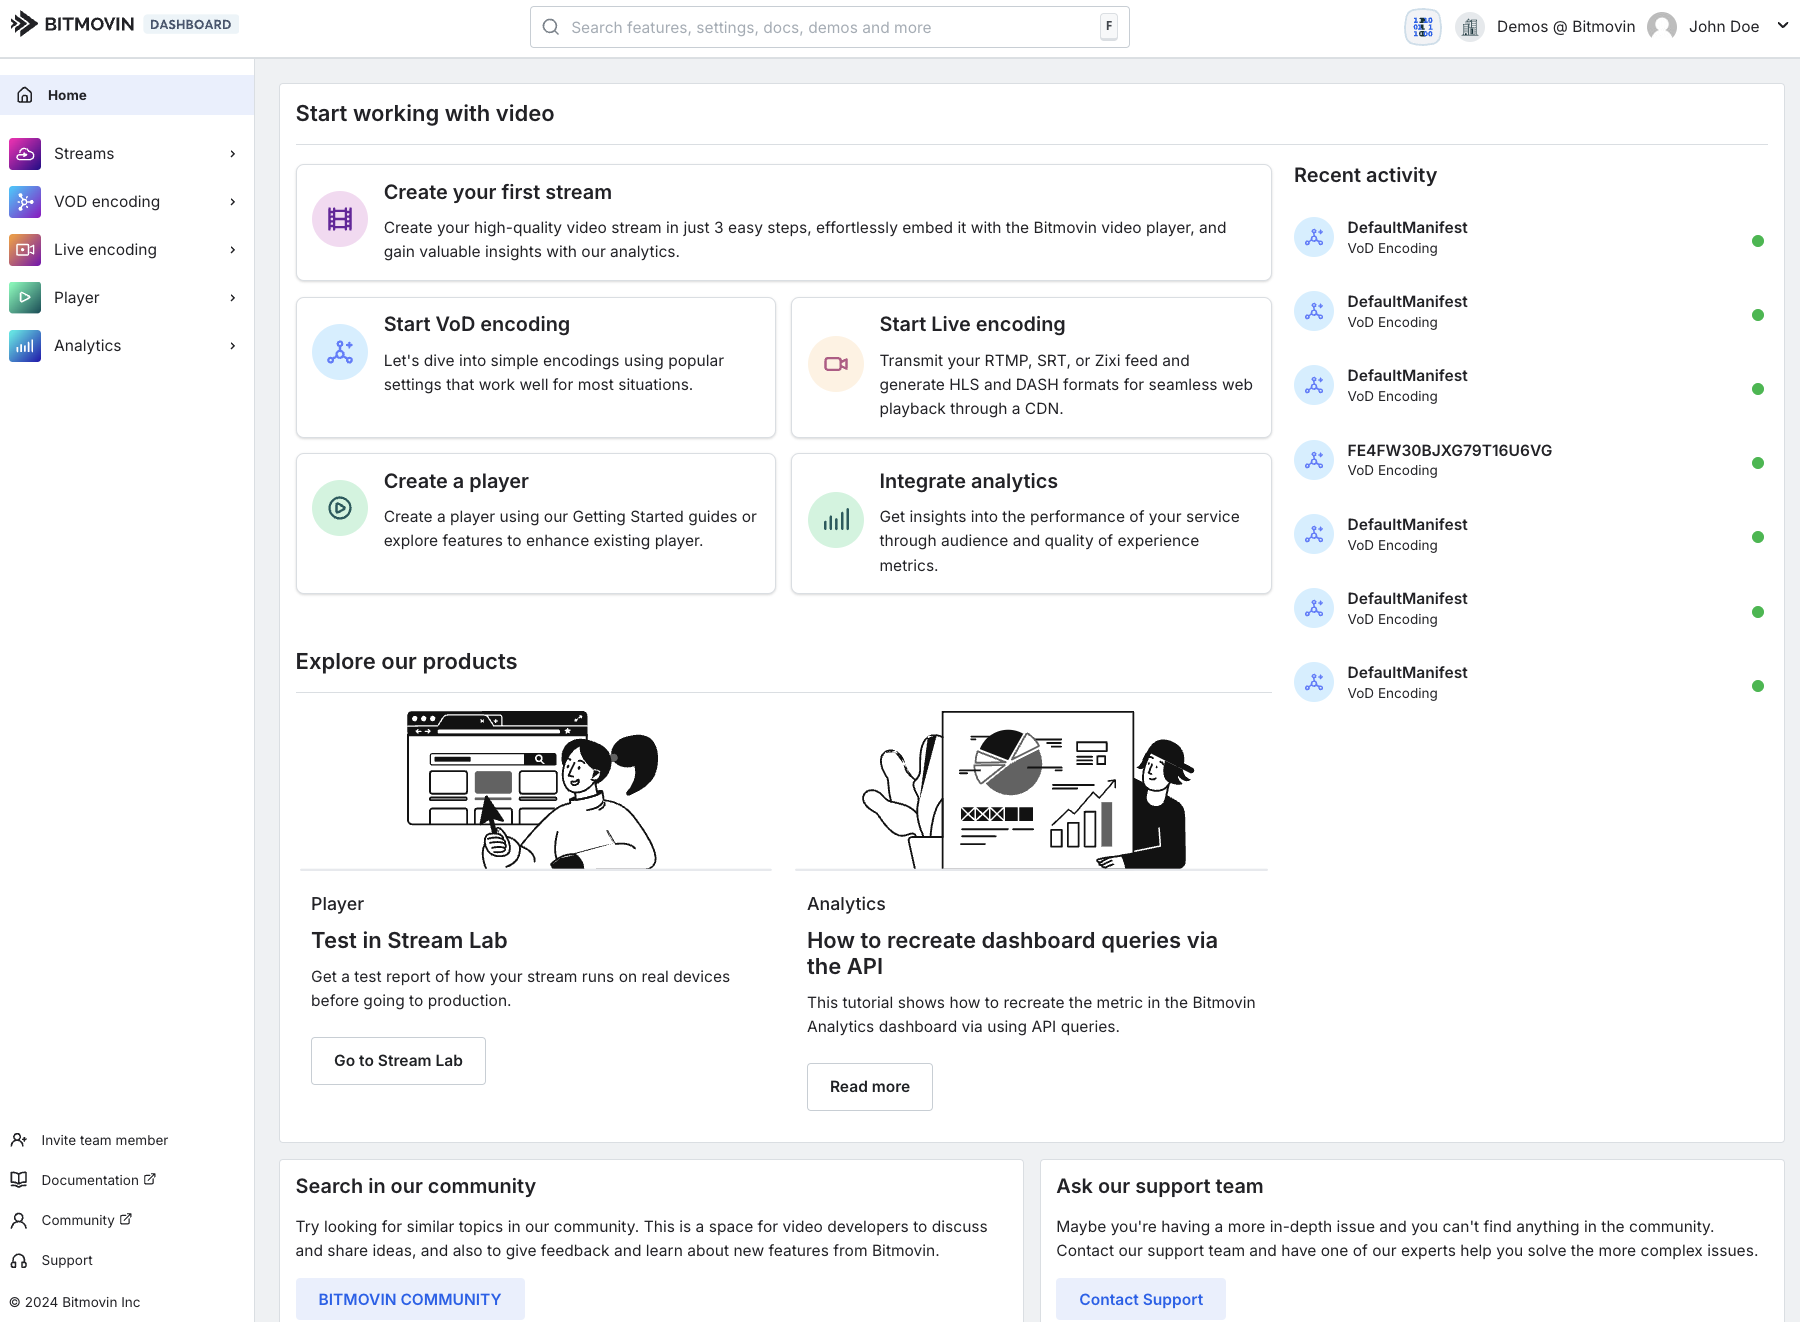Screen dimensions: 1800x1322
Task: Focus the search features input field
Action: pos(830,27)
